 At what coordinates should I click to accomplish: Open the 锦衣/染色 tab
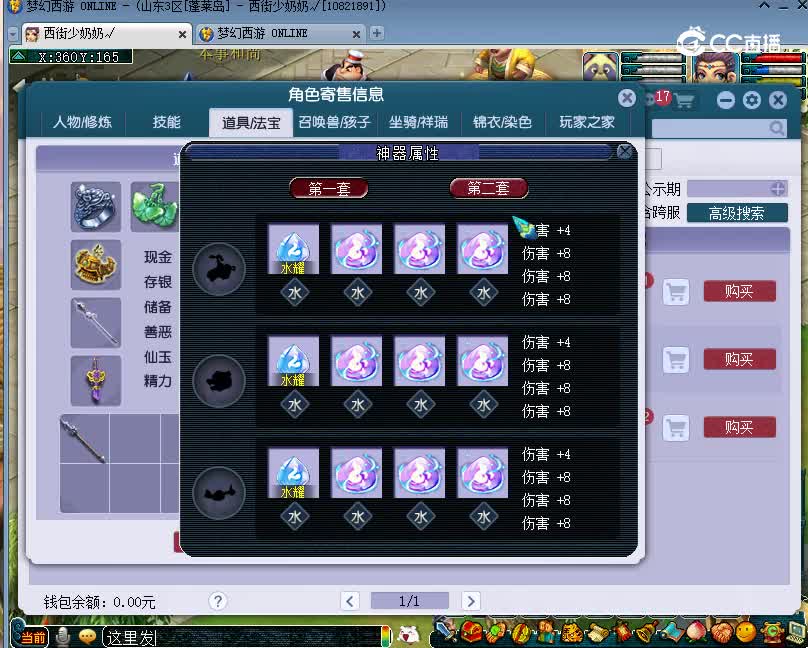[502, 122]
